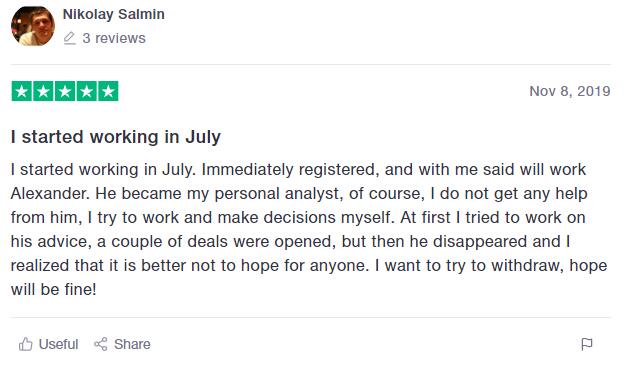Open the review titled I started working in July

116,137
